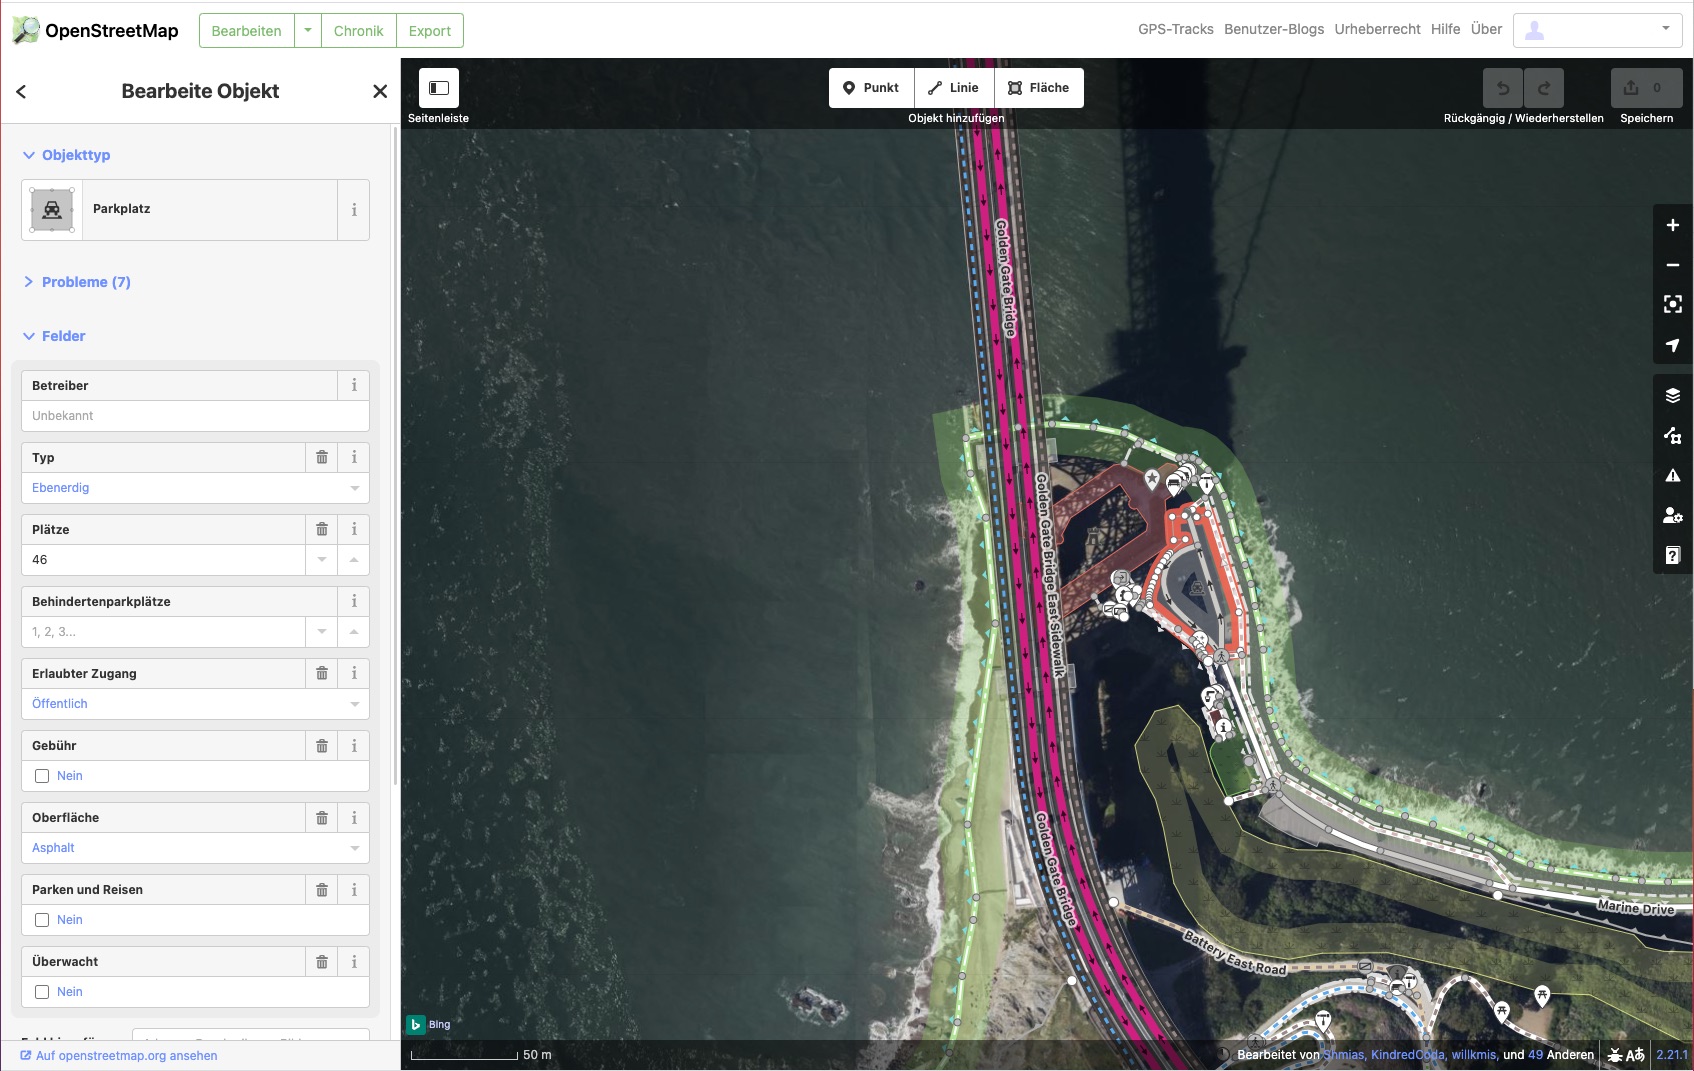Select the Punkt add tool
The width and height of the screenshot is (1694, 1071).
(871, 88)
